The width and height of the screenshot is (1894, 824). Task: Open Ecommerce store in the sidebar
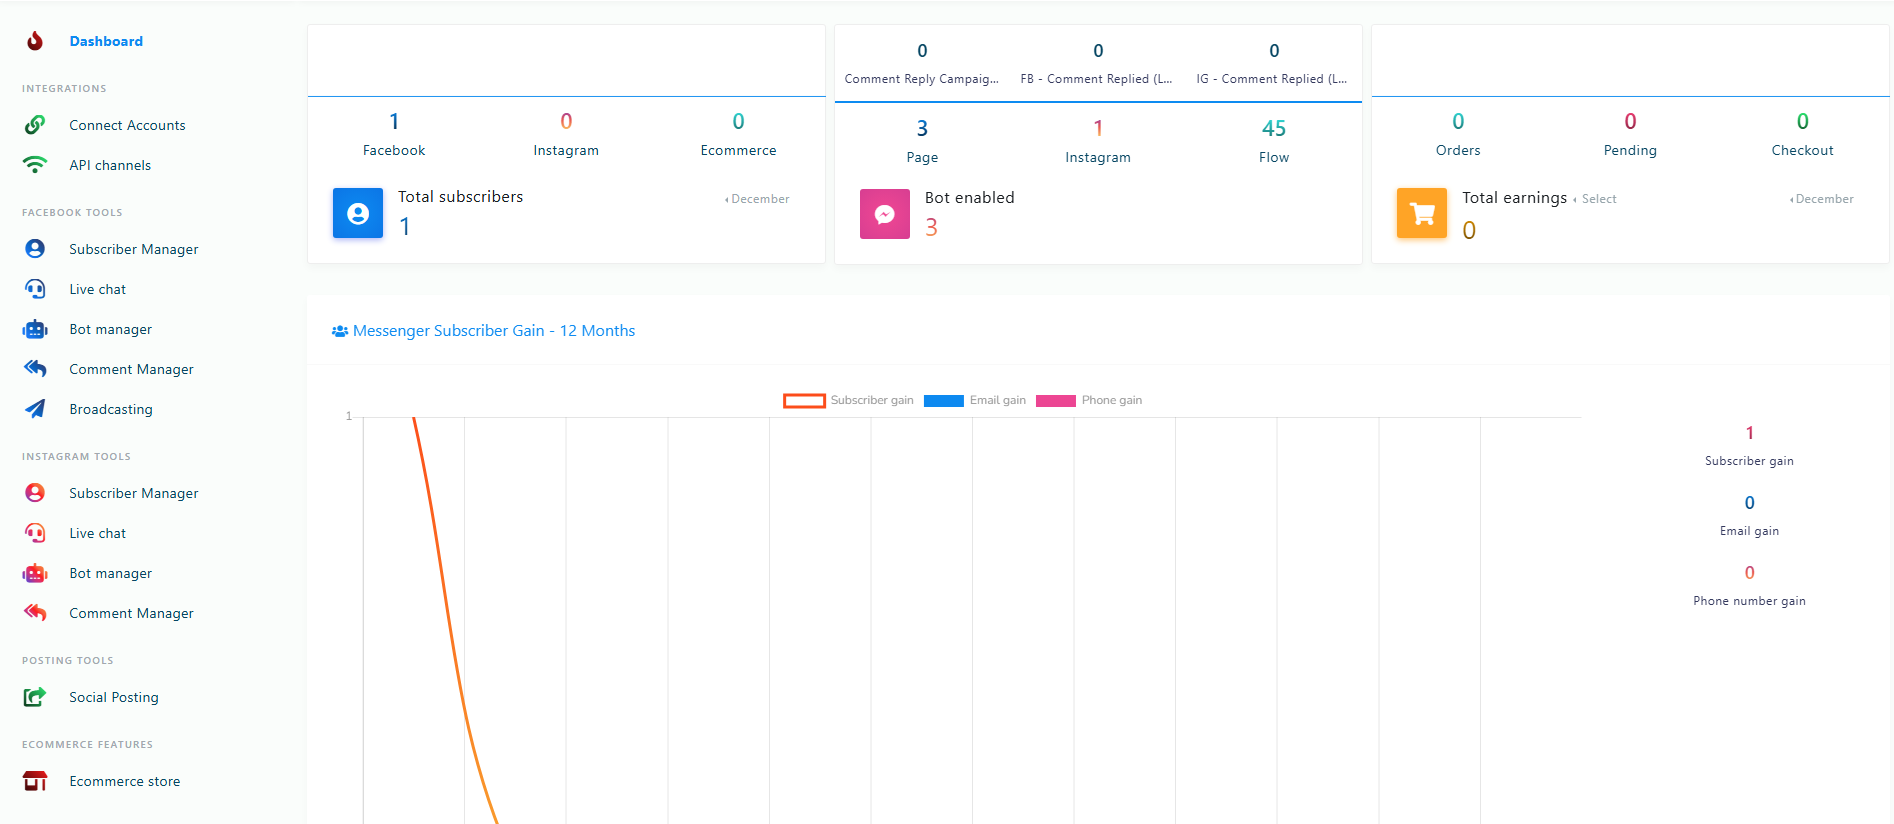pyautogui.click(x=125, y=781)
